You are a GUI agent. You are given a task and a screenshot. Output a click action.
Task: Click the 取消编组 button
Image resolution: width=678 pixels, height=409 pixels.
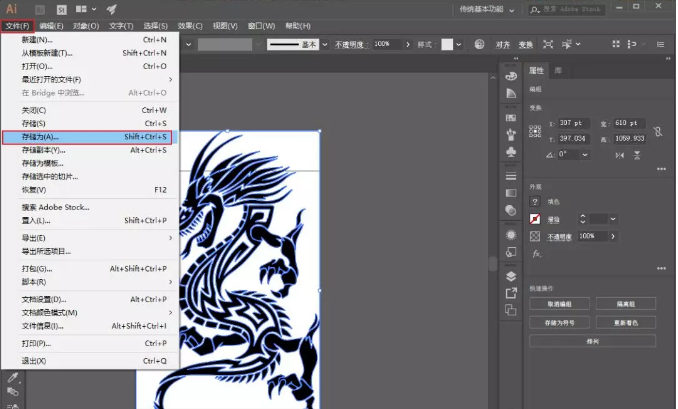point(559,304)
